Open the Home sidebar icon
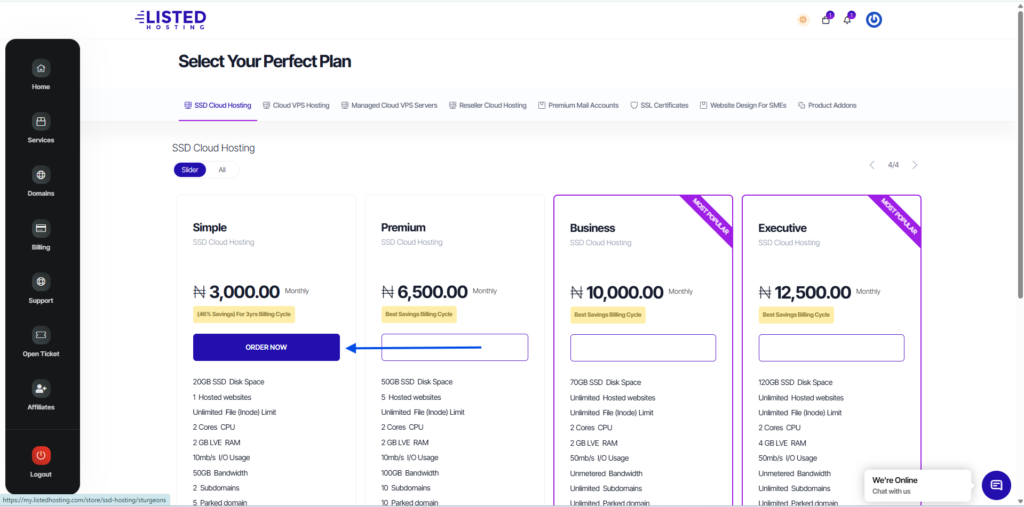The height and width of the screenshot is (507, 1024). click(x=40, y=69)
